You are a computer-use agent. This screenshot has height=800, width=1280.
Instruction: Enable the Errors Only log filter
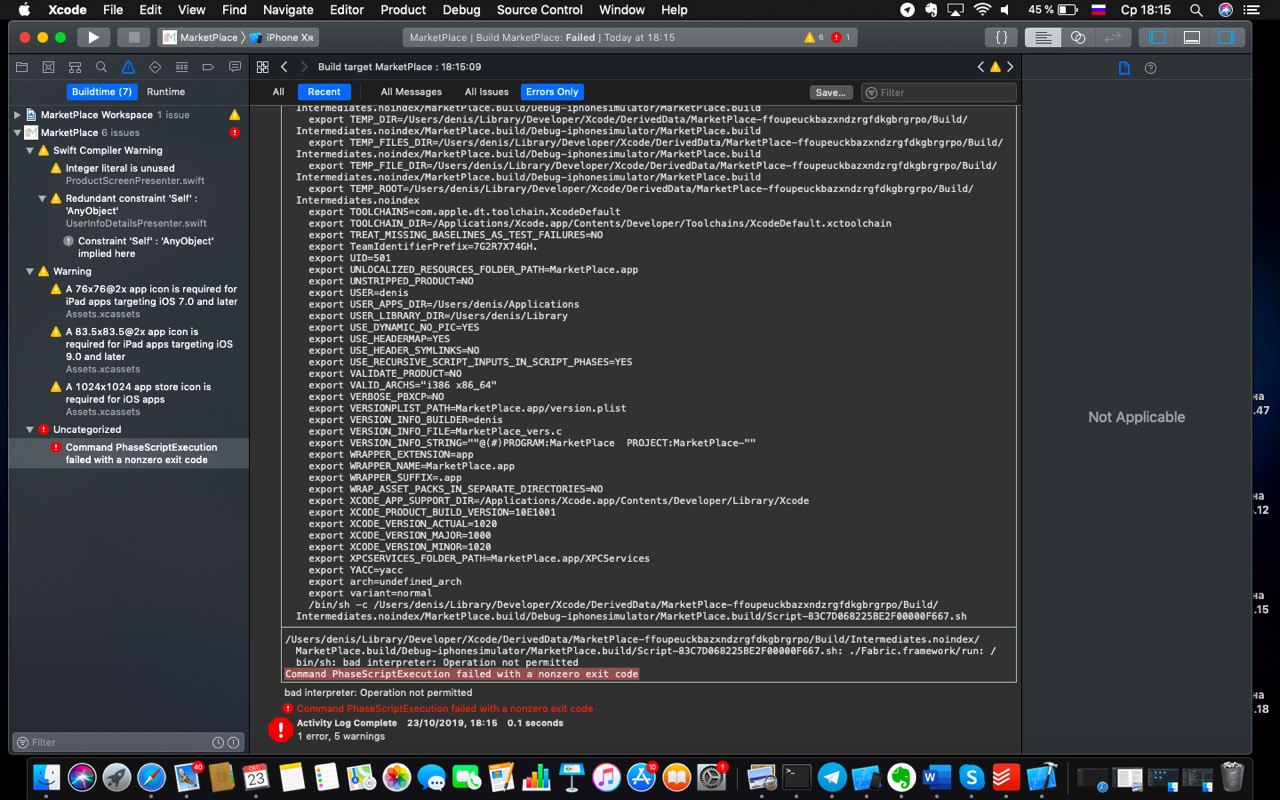(552, 92)
